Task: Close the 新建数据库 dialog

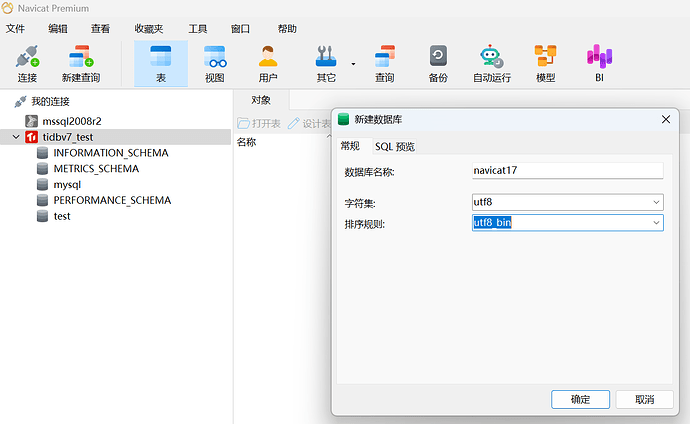Action: click(x=666, y=119)
